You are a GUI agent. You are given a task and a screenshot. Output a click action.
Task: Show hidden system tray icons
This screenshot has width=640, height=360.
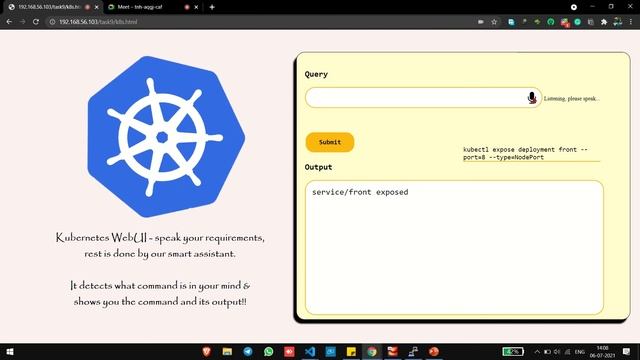tap(537, 351)
